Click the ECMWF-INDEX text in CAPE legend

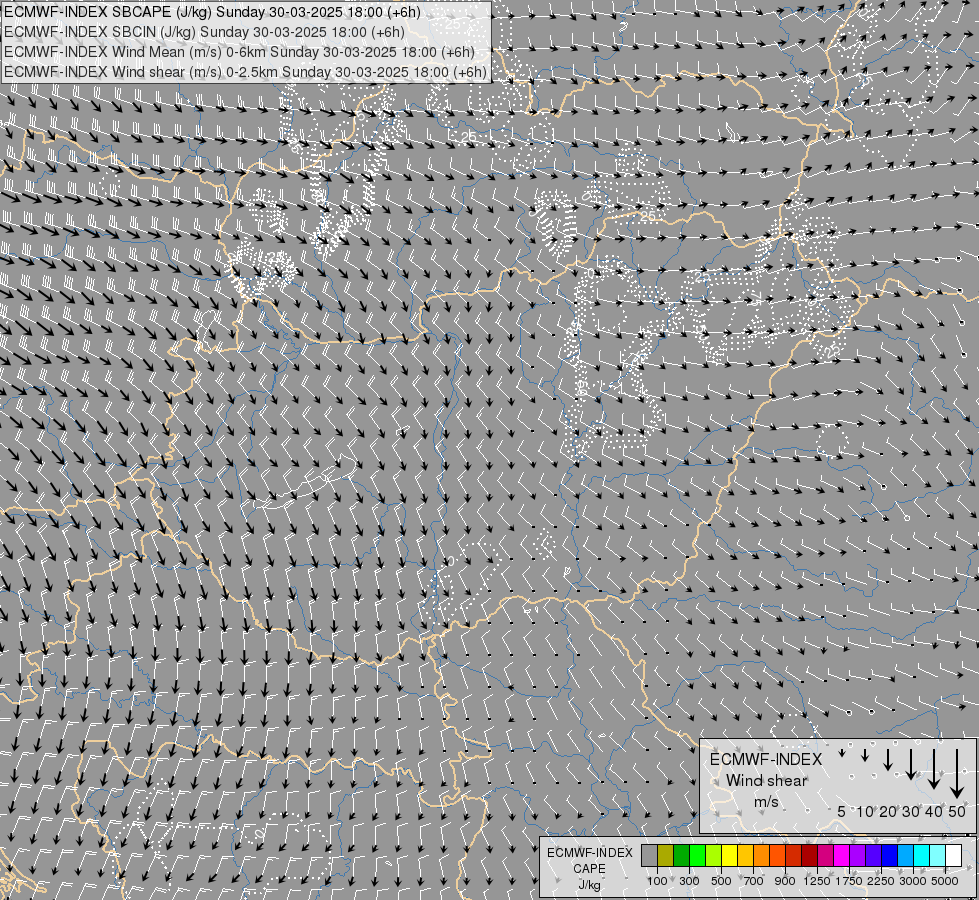[x=590, y=853]
